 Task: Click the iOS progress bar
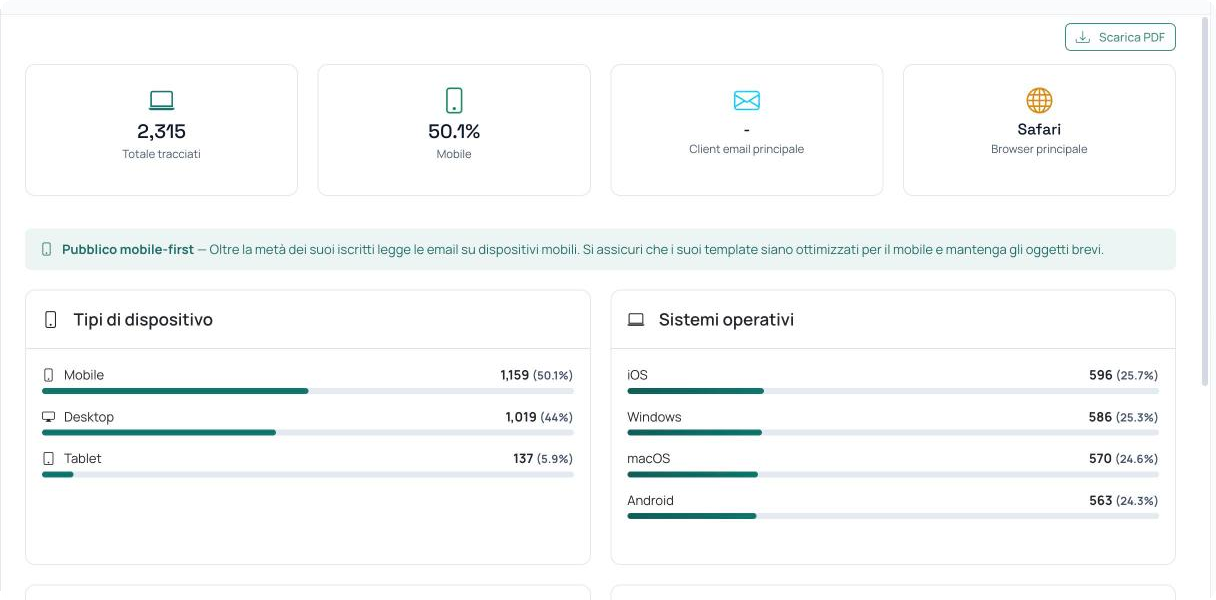[x=893, y=391]
